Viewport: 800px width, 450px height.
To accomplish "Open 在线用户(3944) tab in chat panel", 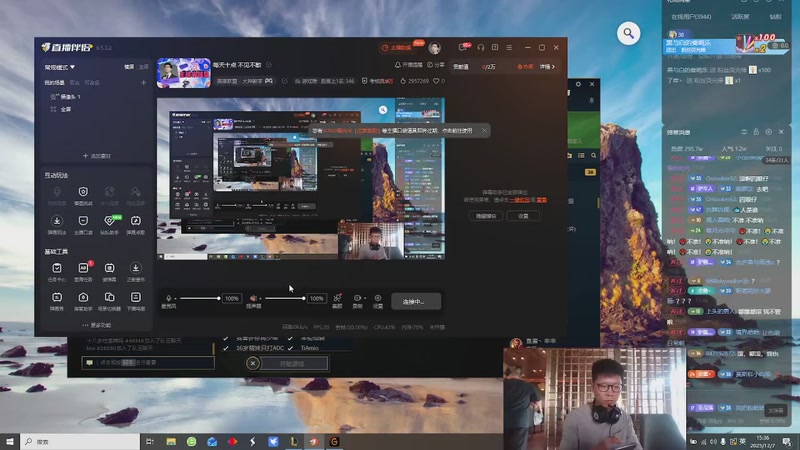I will (x=691, y=17).
